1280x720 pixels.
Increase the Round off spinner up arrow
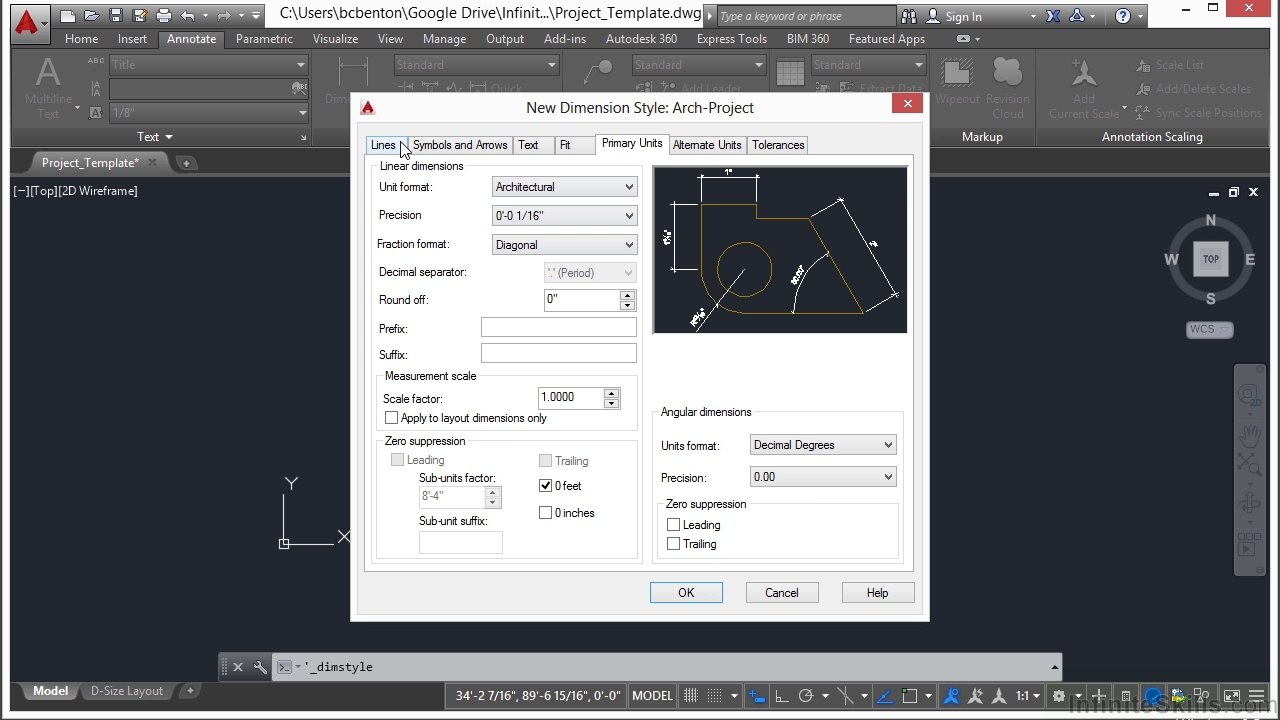(x=627, y=295)
